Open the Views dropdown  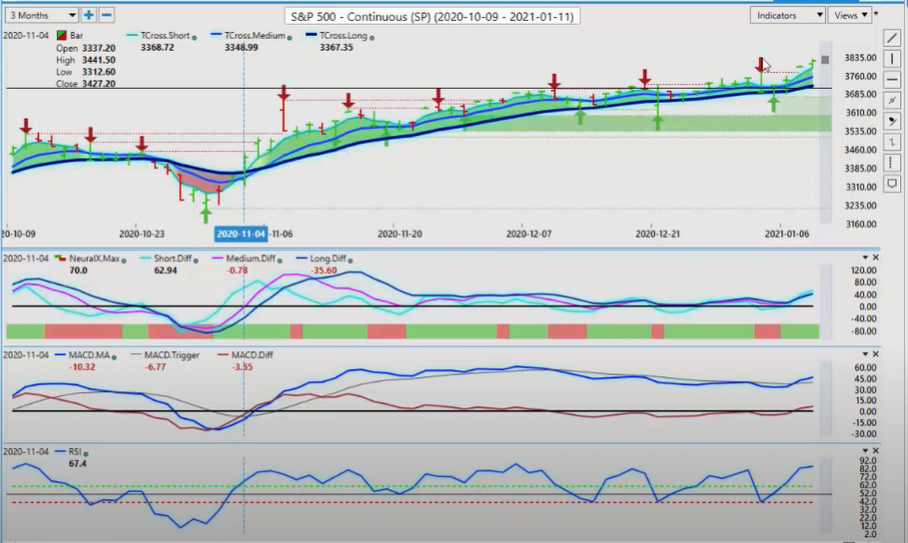click(x=850, y=15)
